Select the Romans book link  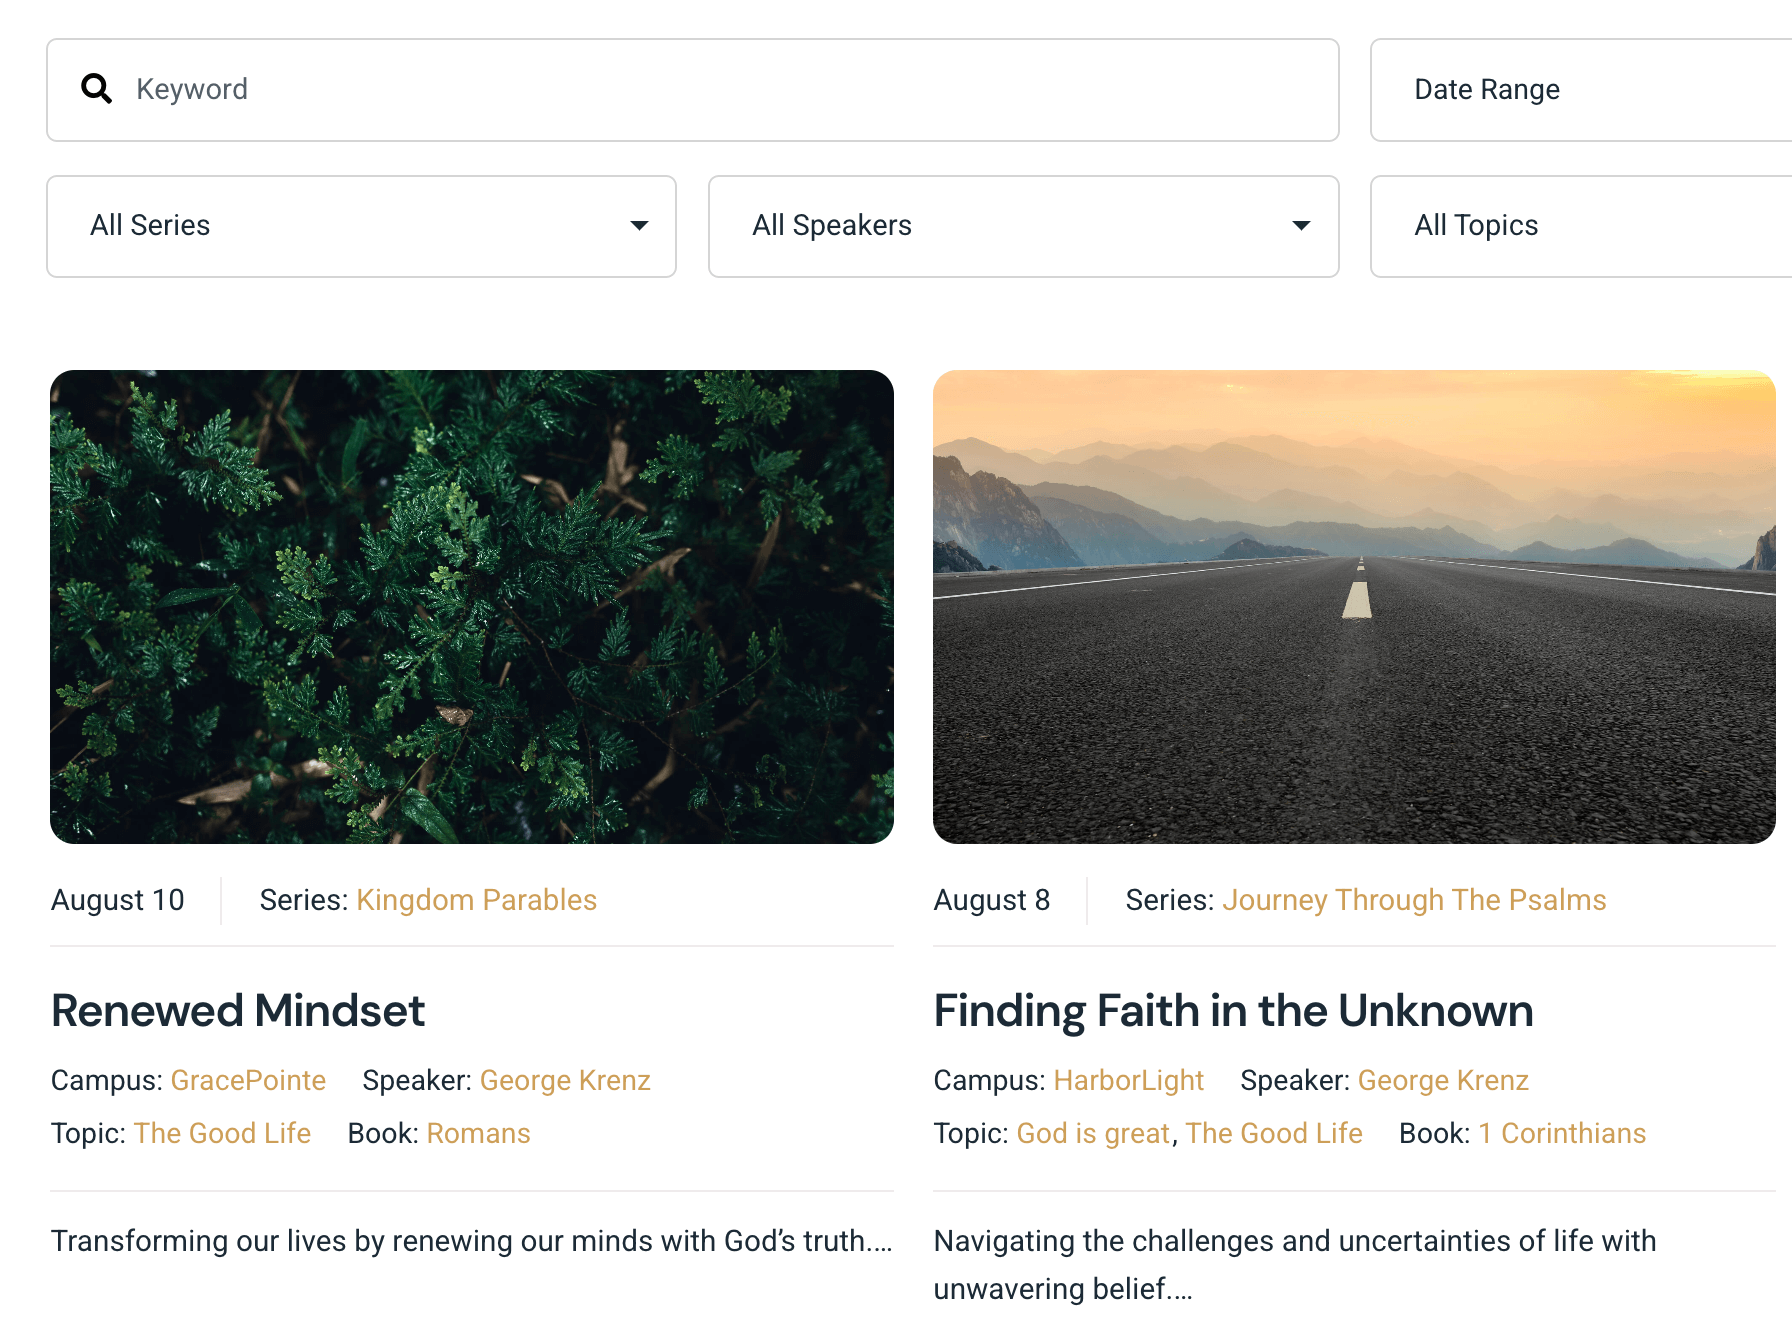click(x=478, y=1133)
